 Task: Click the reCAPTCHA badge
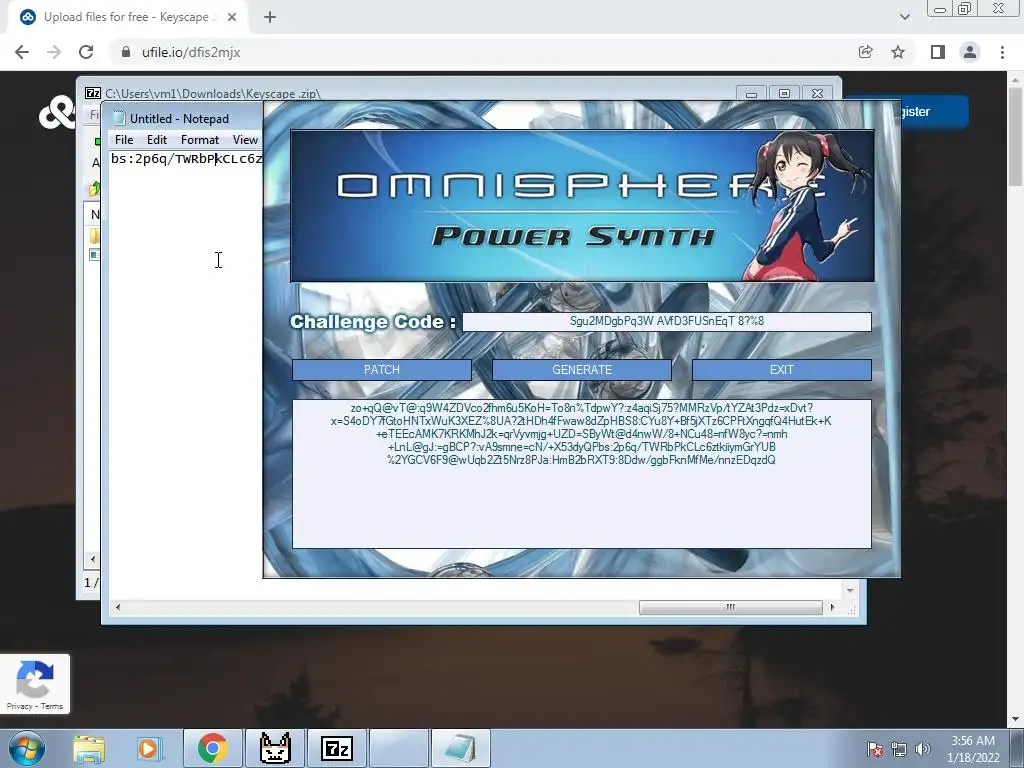35,683
